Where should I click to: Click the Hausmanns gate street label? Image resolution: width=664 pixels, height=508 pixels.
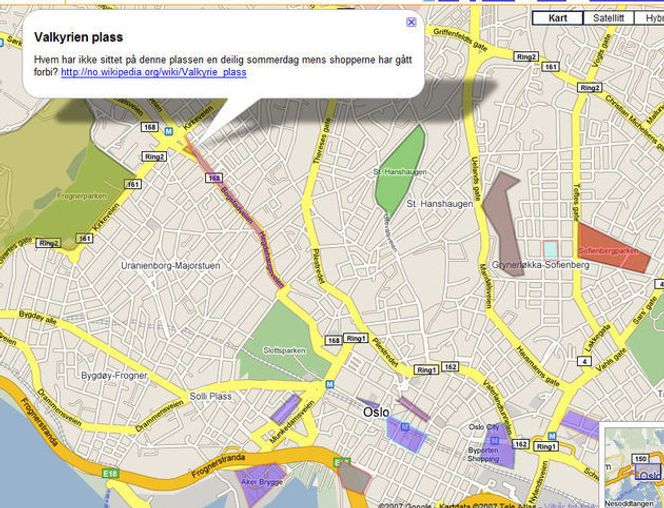click(x=538, y=366)
